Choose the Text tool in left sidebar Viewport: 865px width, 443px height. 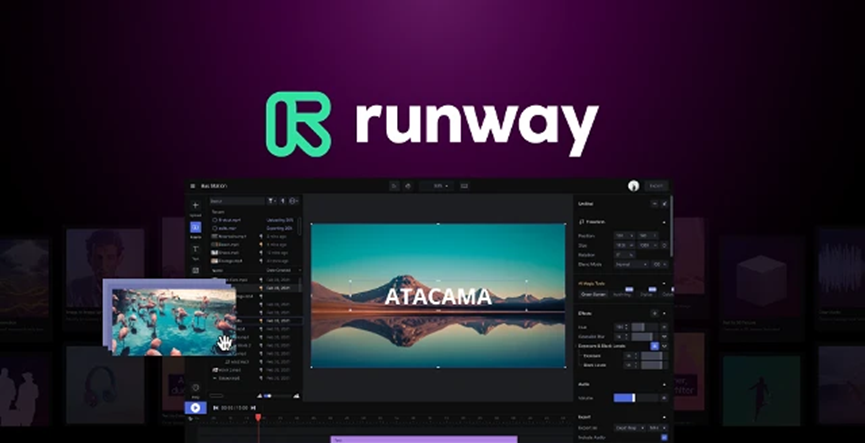(195, 249)
